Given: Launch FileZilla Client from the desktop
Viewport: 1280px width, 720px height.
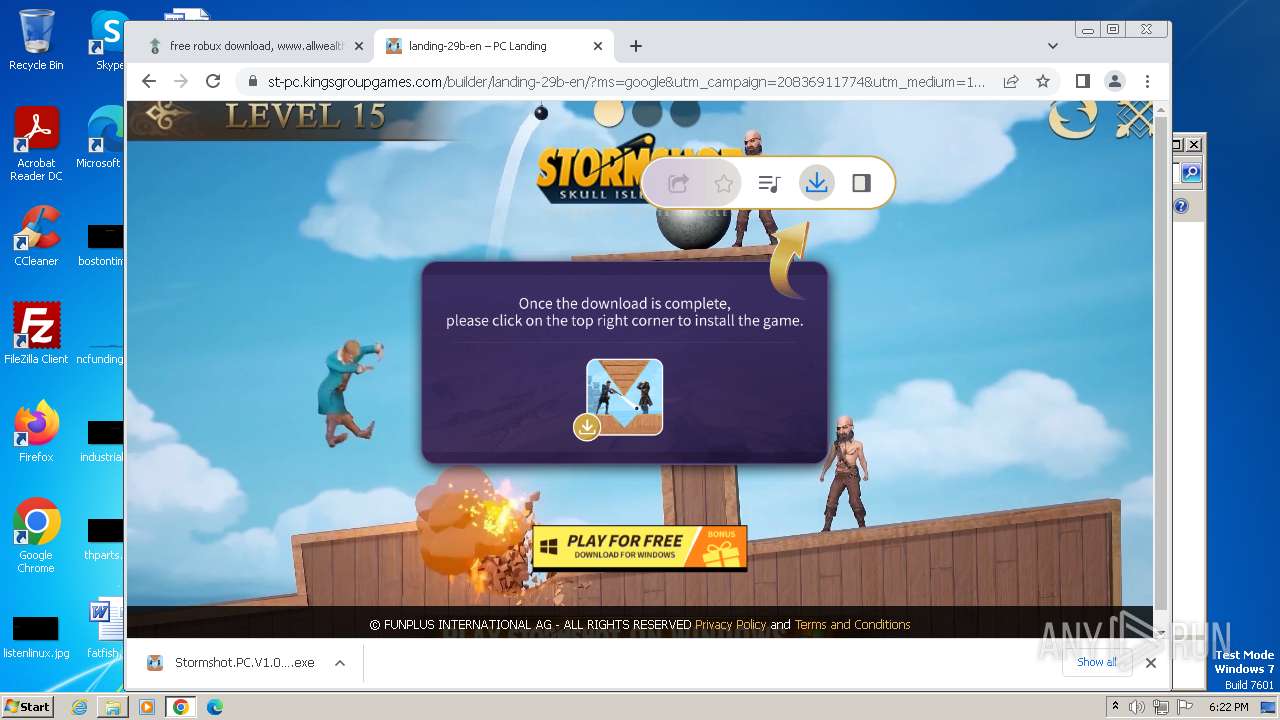Looking at the screenshot, I should (x=36, y=333).
